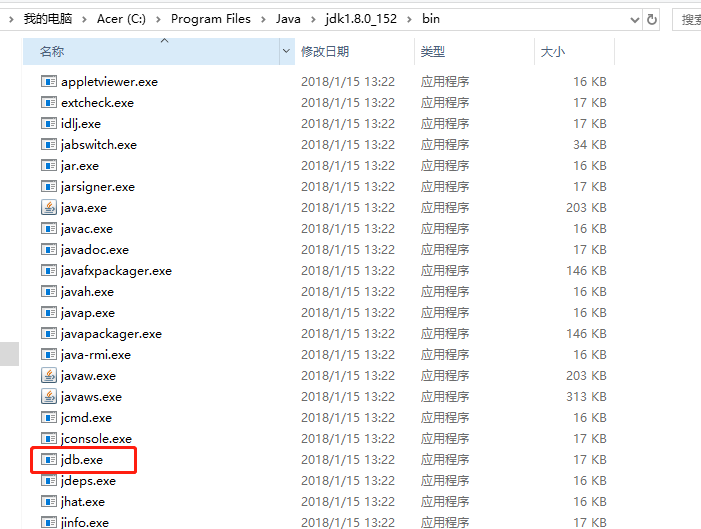Click the jdb.exe file icon
The width and height of the screenshot is (701, 529).
click(49, 460)
